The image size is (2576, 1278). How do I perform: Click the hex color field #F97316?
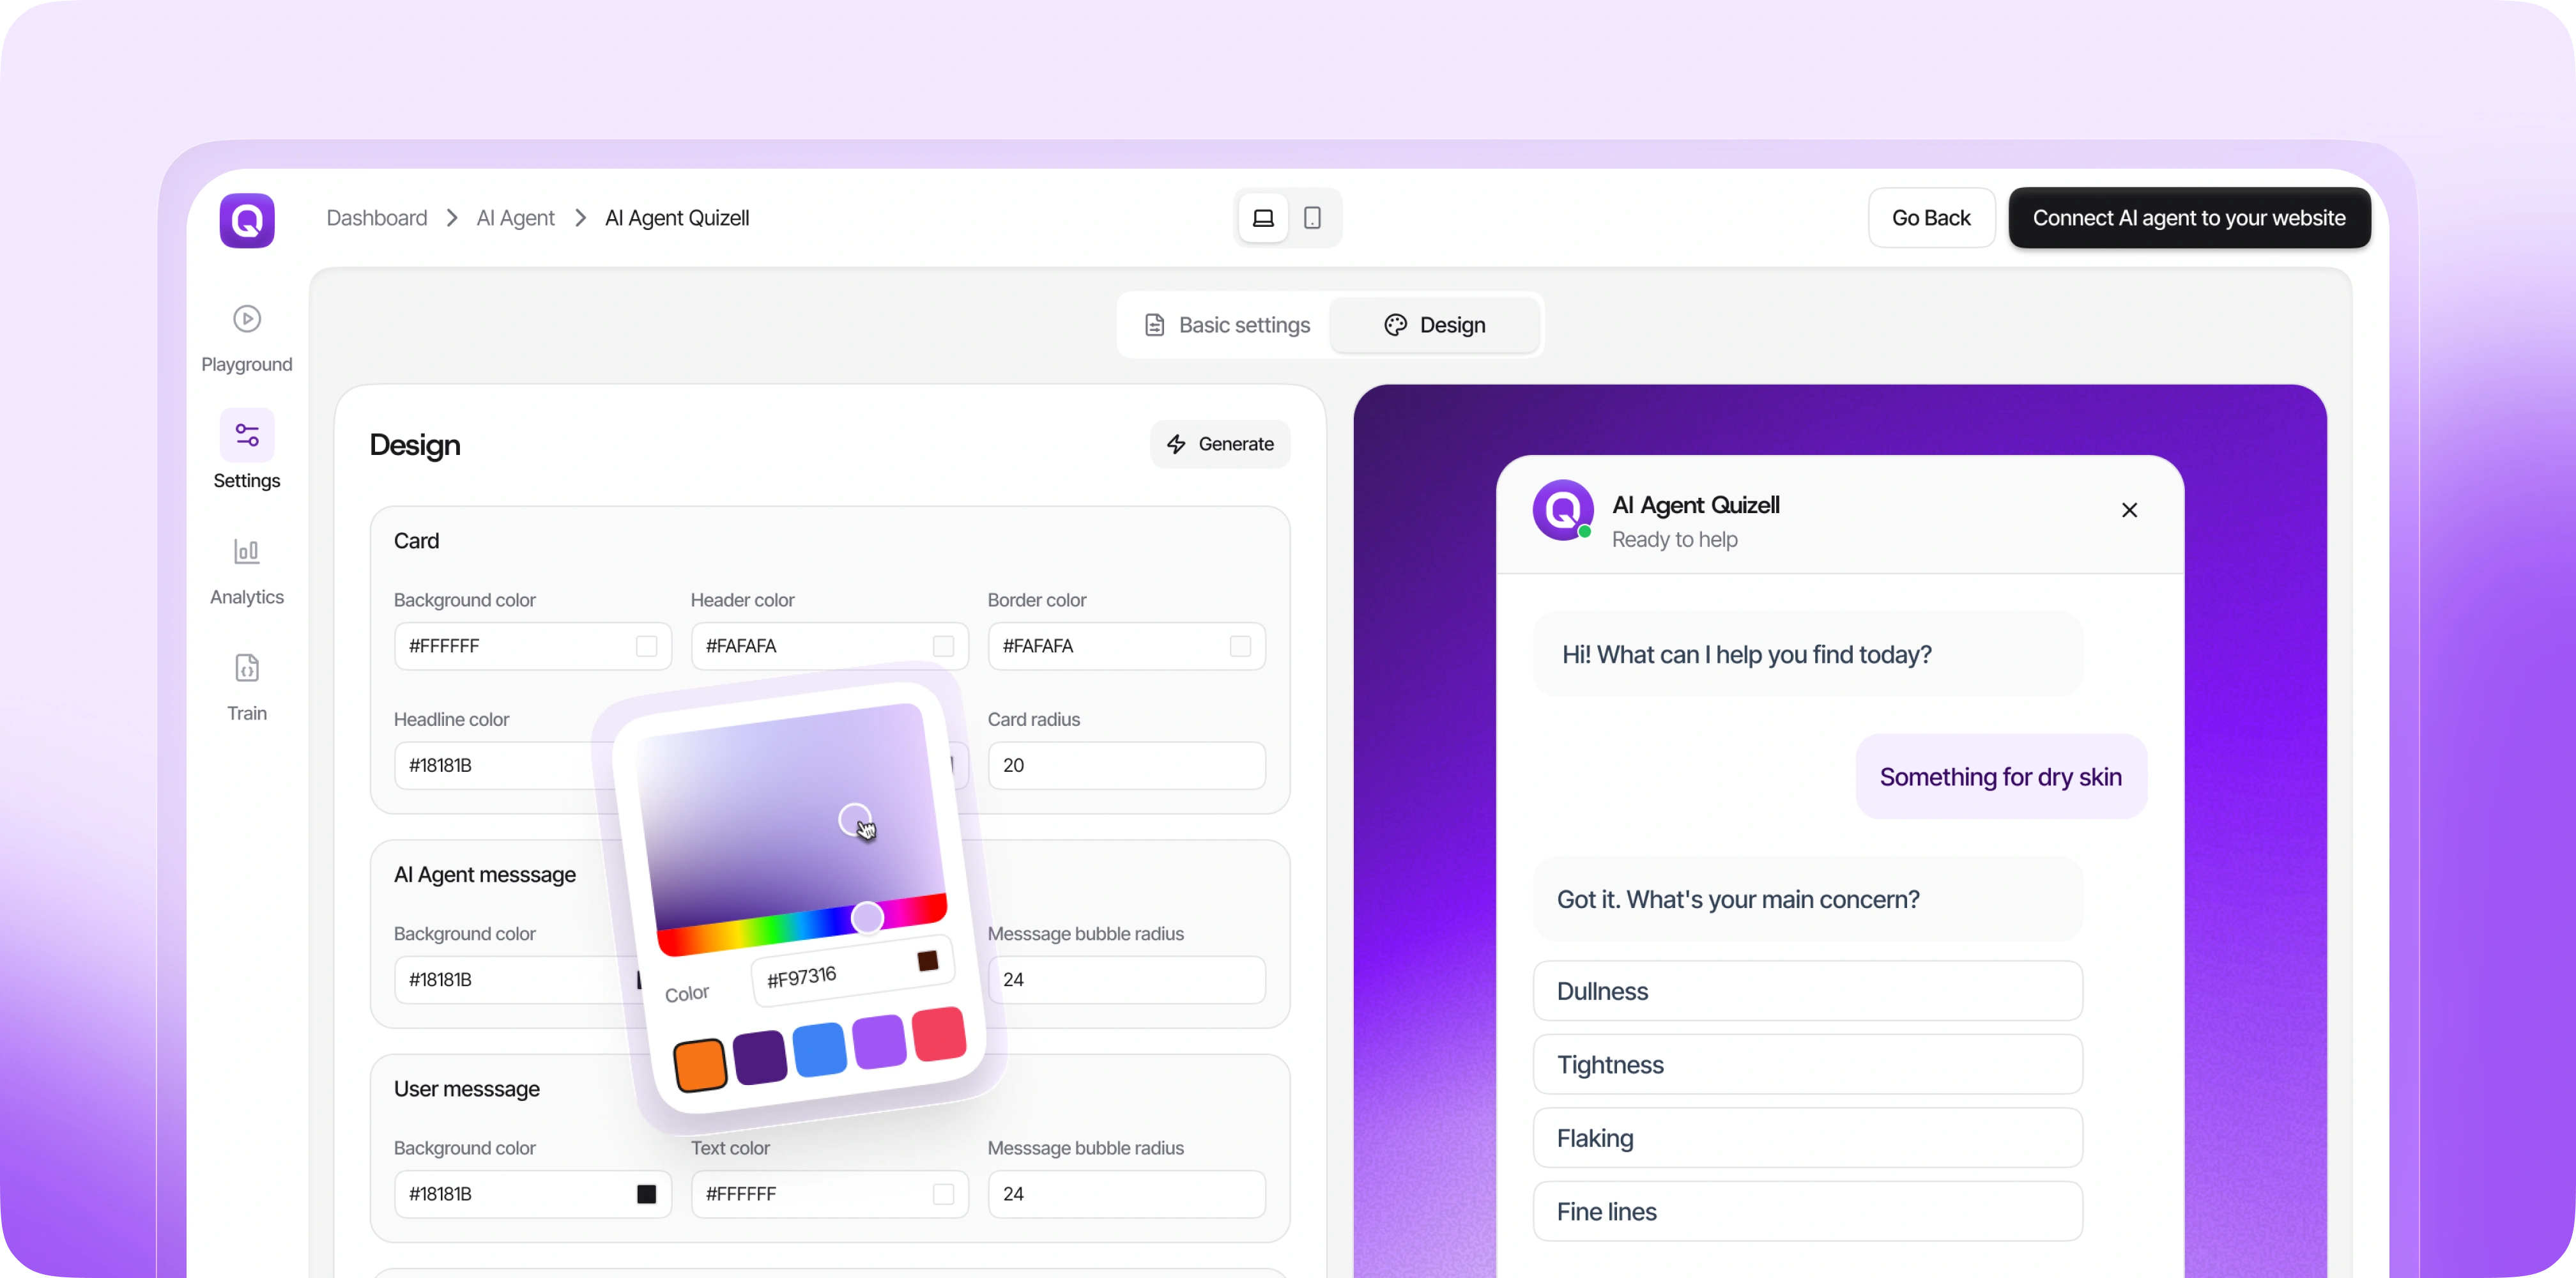(853, 971)
